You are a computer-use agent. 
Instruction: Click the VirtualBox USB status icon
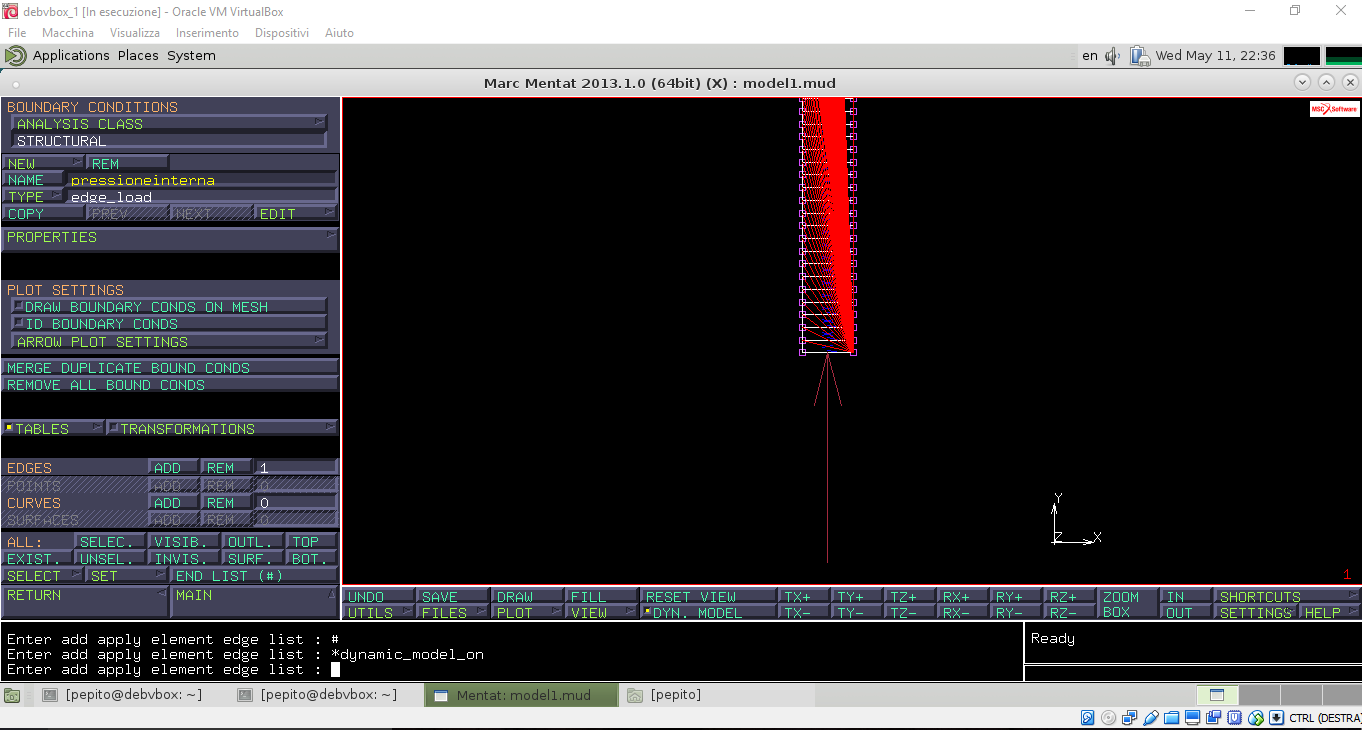[1150, 718]
